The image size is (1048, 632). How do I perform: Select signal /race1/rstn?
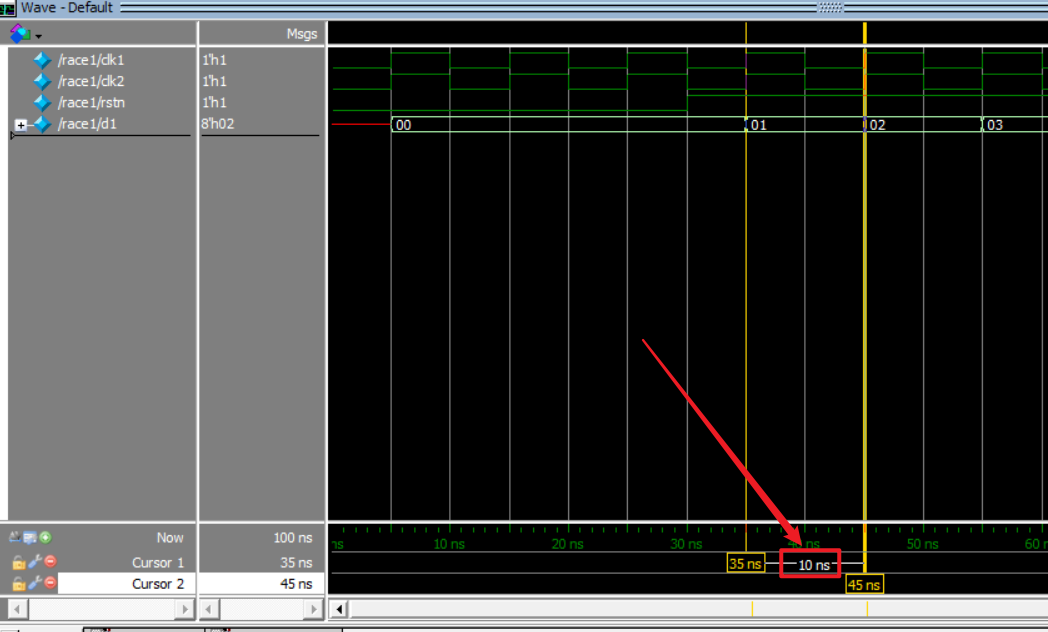click(92, 103)
